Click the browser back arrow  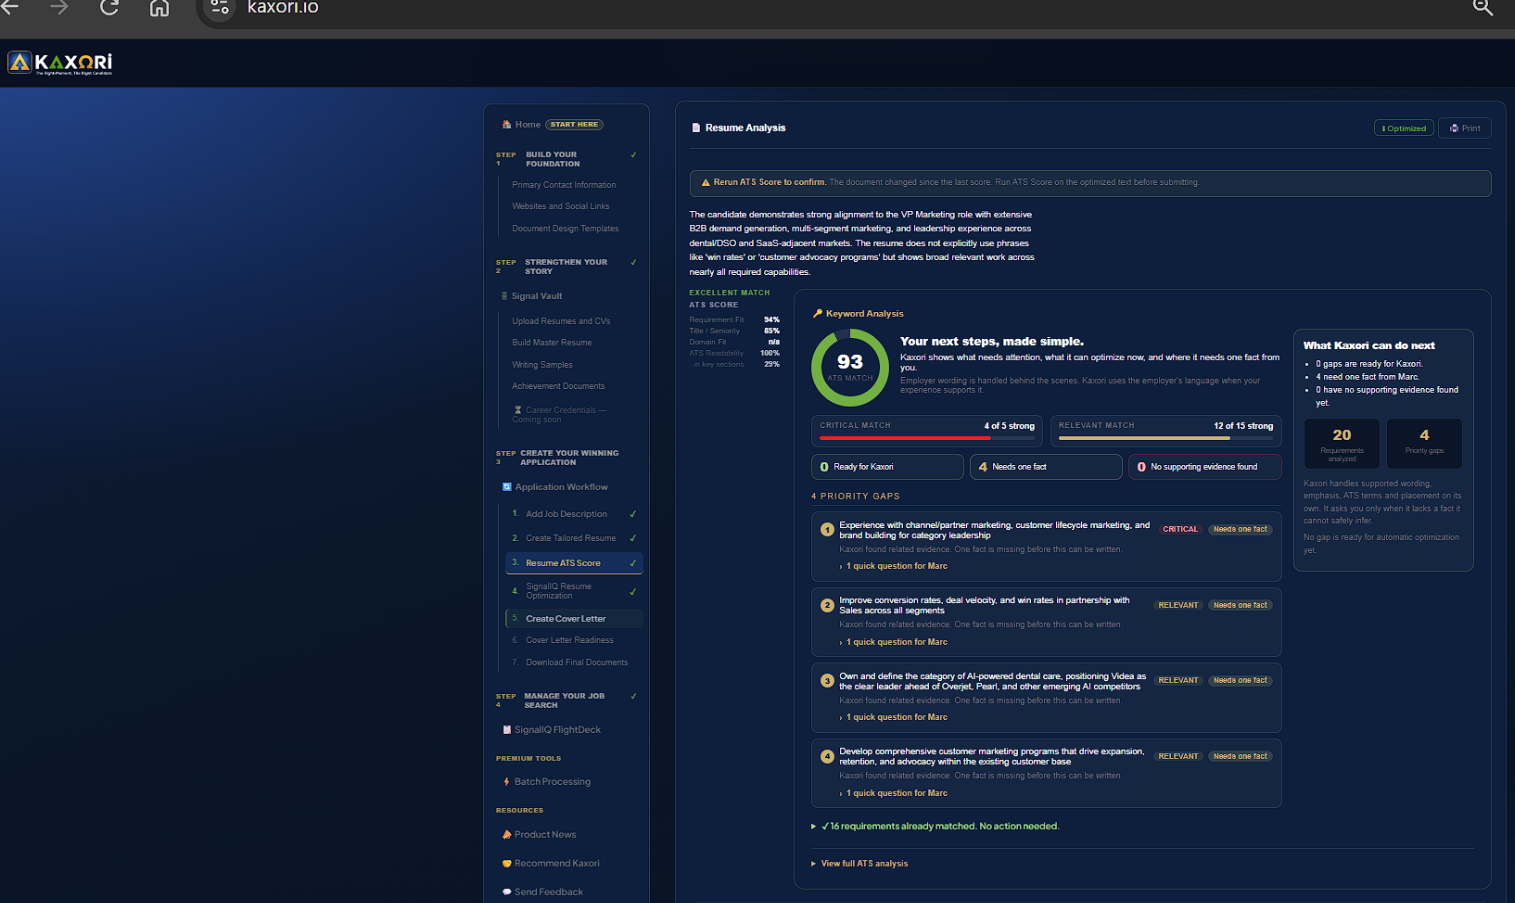[x=10, y=7]
